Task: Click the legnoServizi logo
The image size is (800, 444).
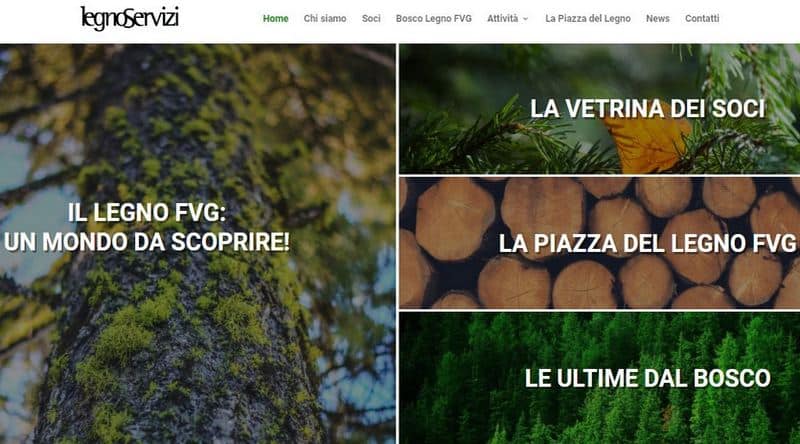Action: pos(130,18)
